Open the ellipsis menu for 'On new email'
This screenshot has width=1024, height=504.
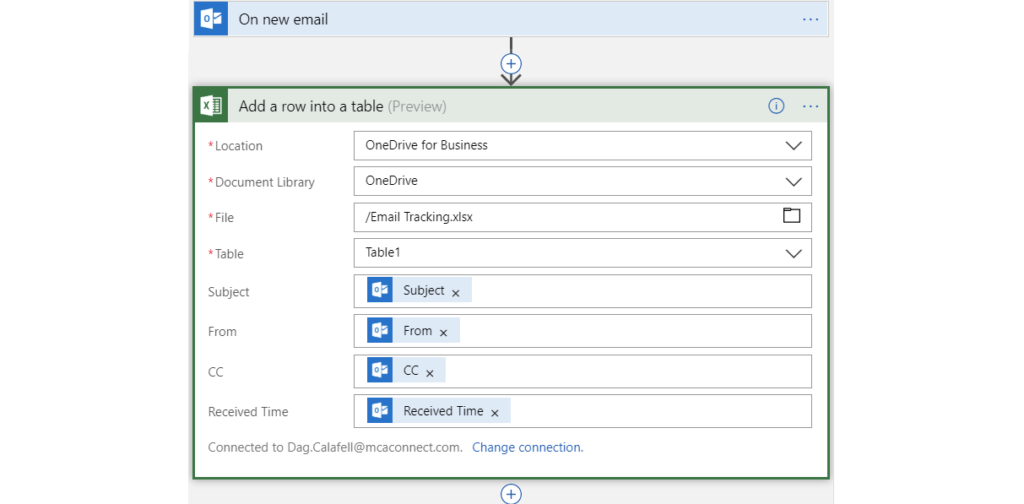[x=810, y=20]
